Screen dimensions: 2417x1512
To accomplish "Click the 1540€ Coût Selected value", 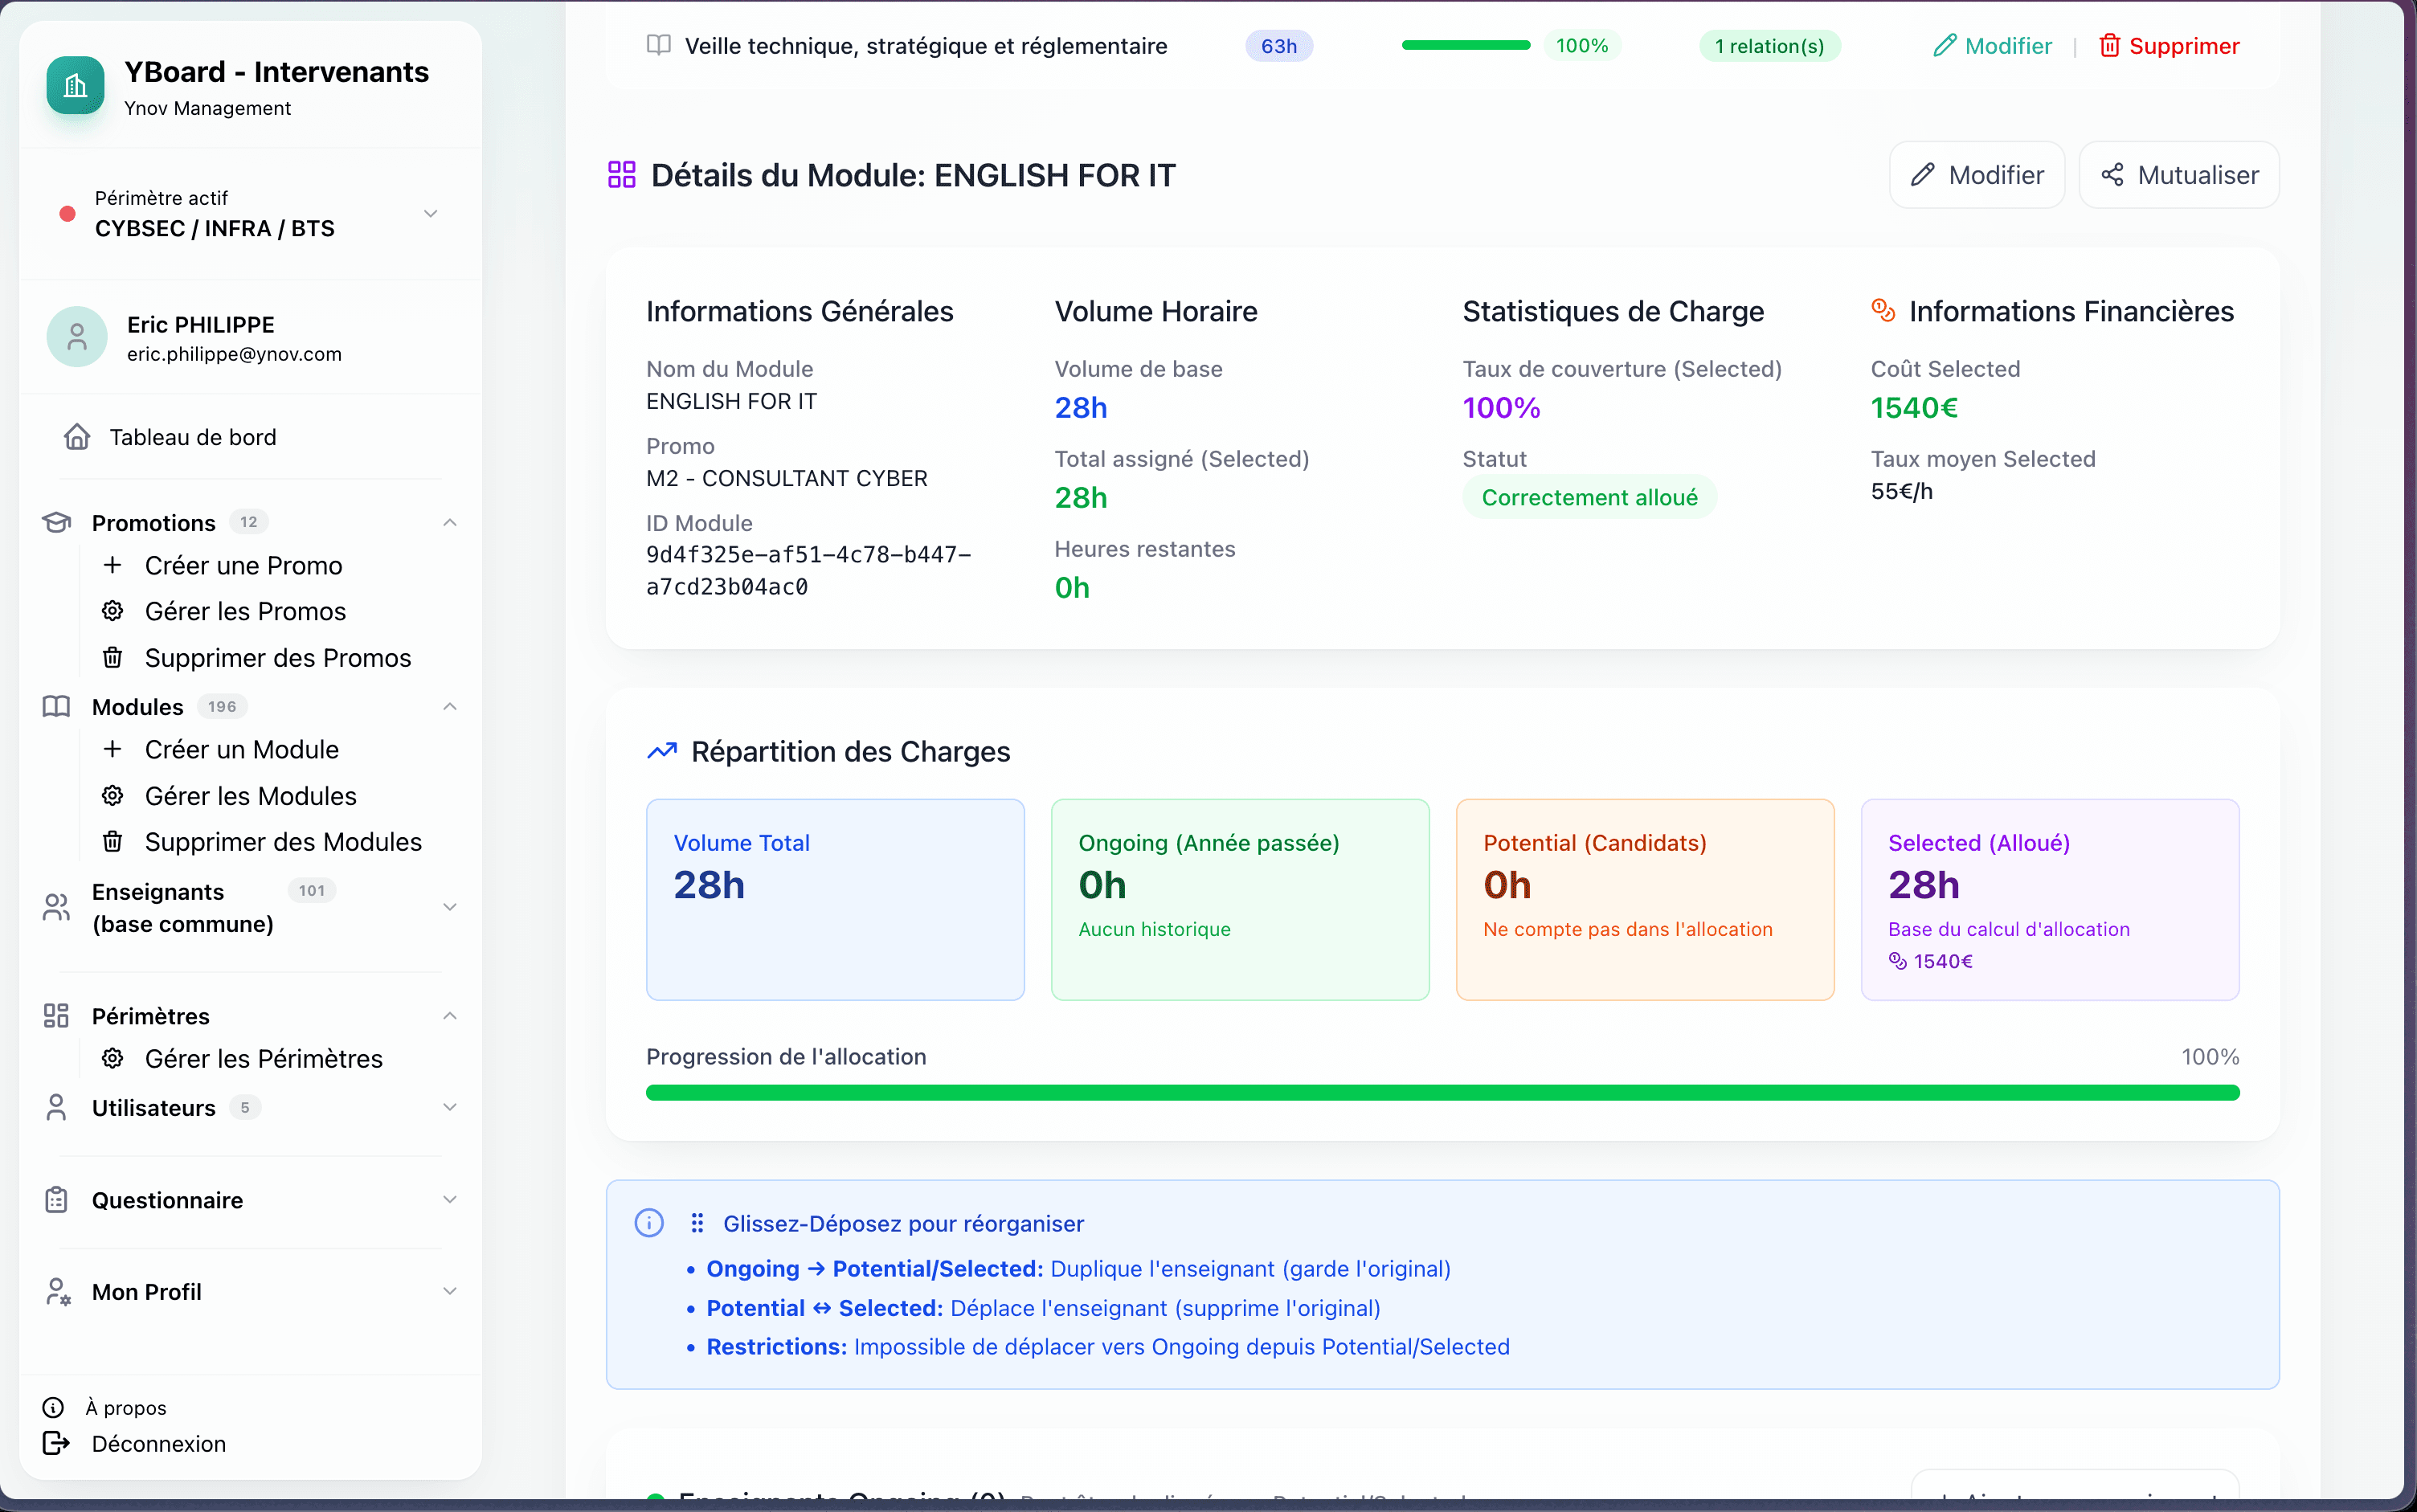I will tap(1914, 407).
